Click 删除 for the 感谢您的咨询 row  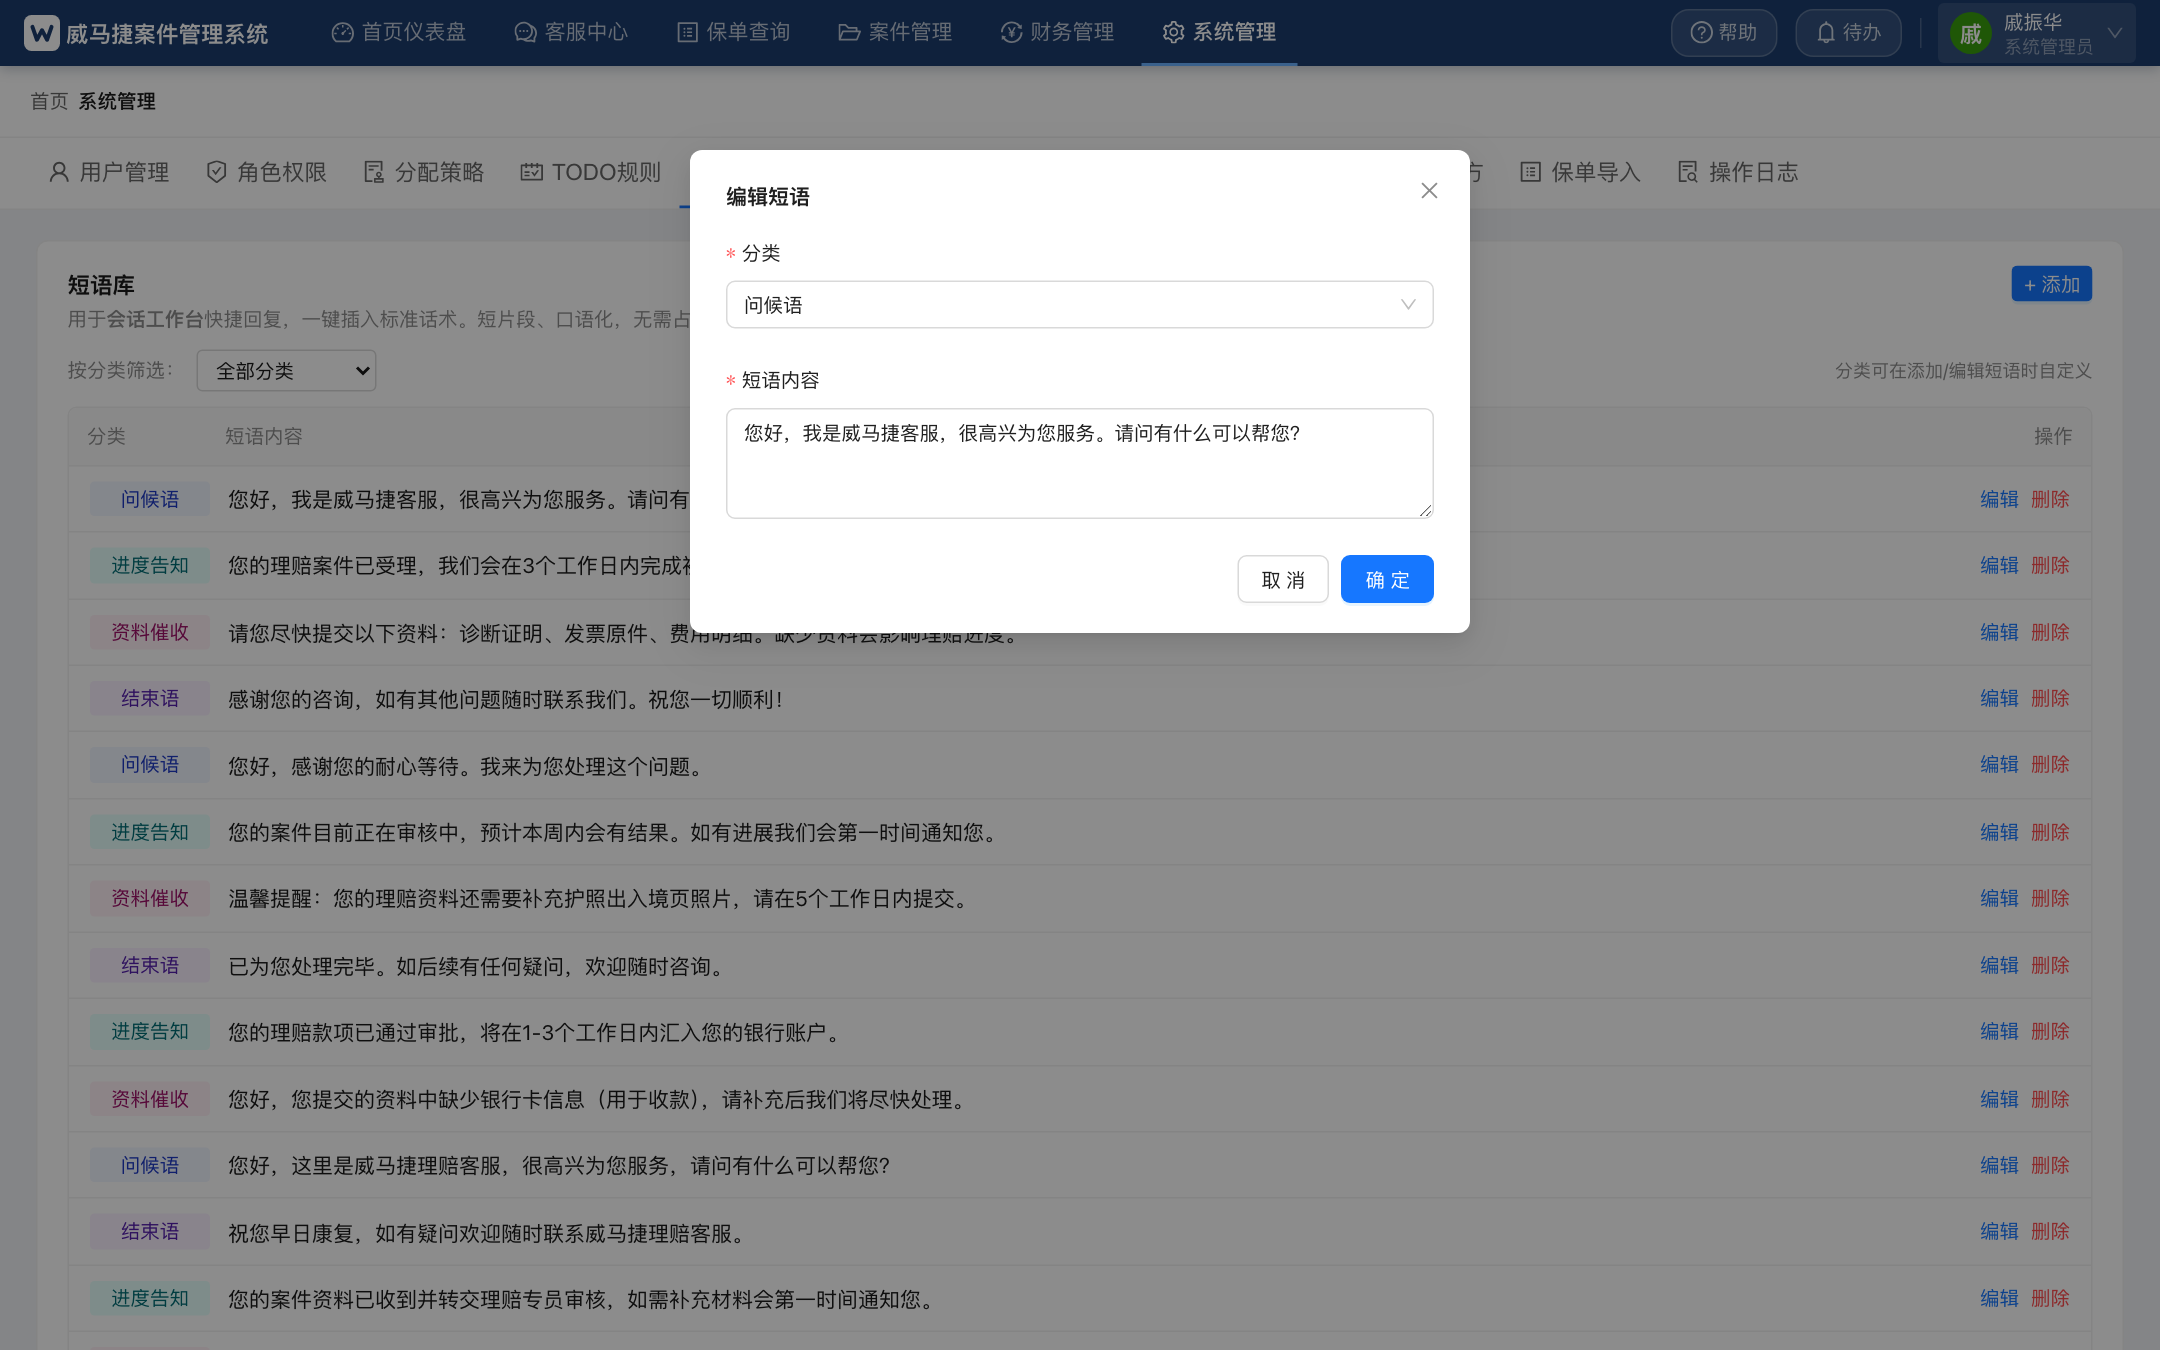pyautogui.click(x=2050, y=698)
